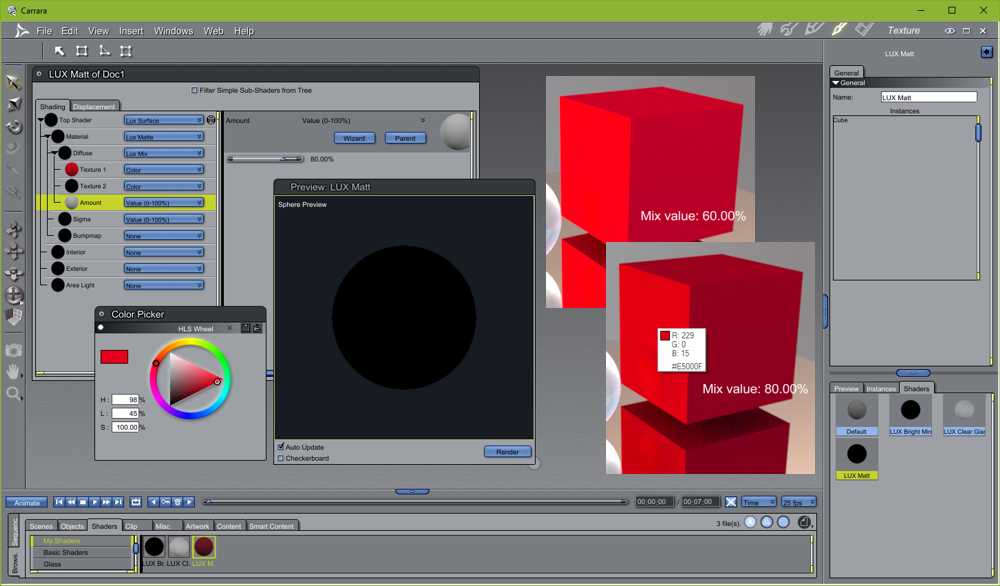Open the Sigma value dropdown
Screen dimensions: 1000x586
pyautogui.click(x=164, y=219)
